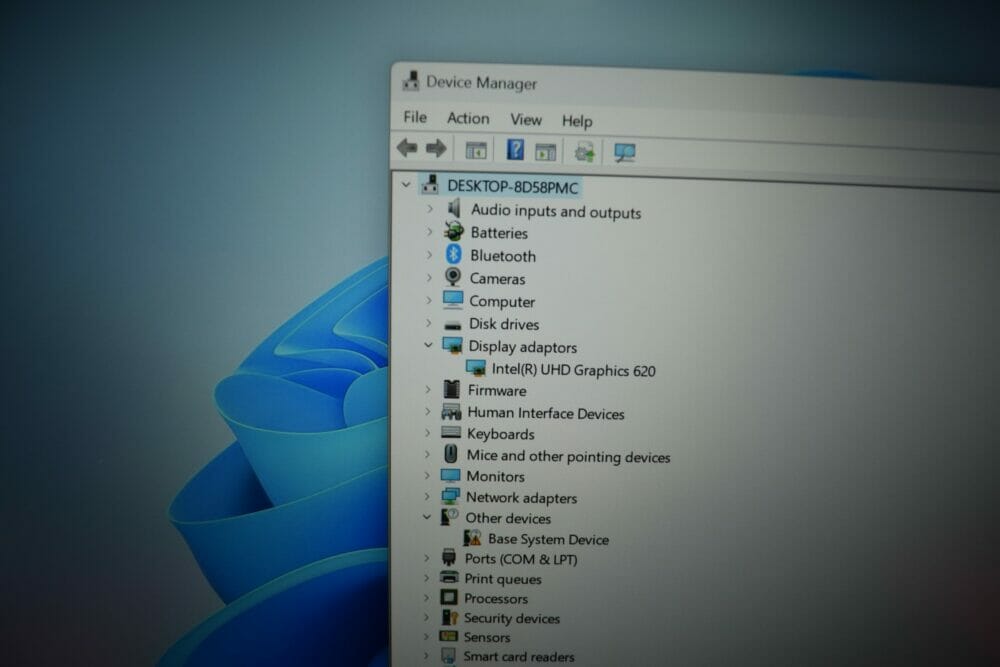This screenshot has height=667, width=1000.
Task: Click the Back arrow toolbar icon
Action: [407, 148]
